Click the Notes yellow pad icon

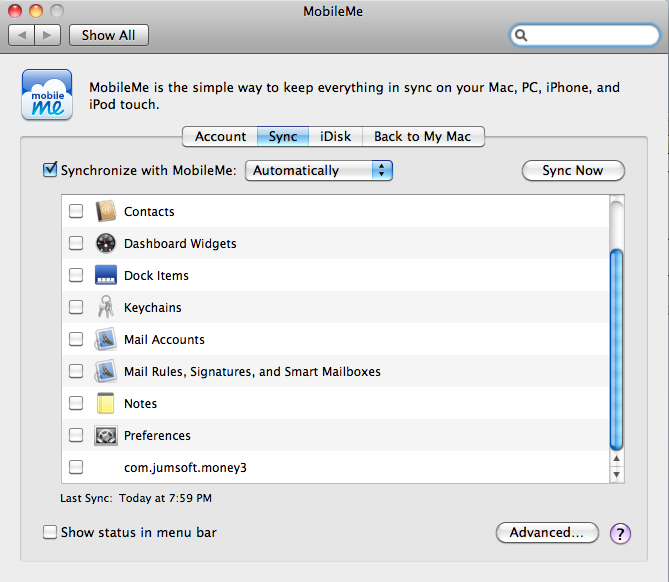[x=105, y=403]
